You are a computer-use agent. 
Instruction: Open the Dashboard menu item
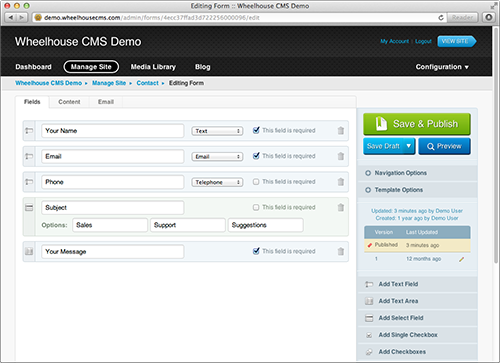click(x=33, y=67)
